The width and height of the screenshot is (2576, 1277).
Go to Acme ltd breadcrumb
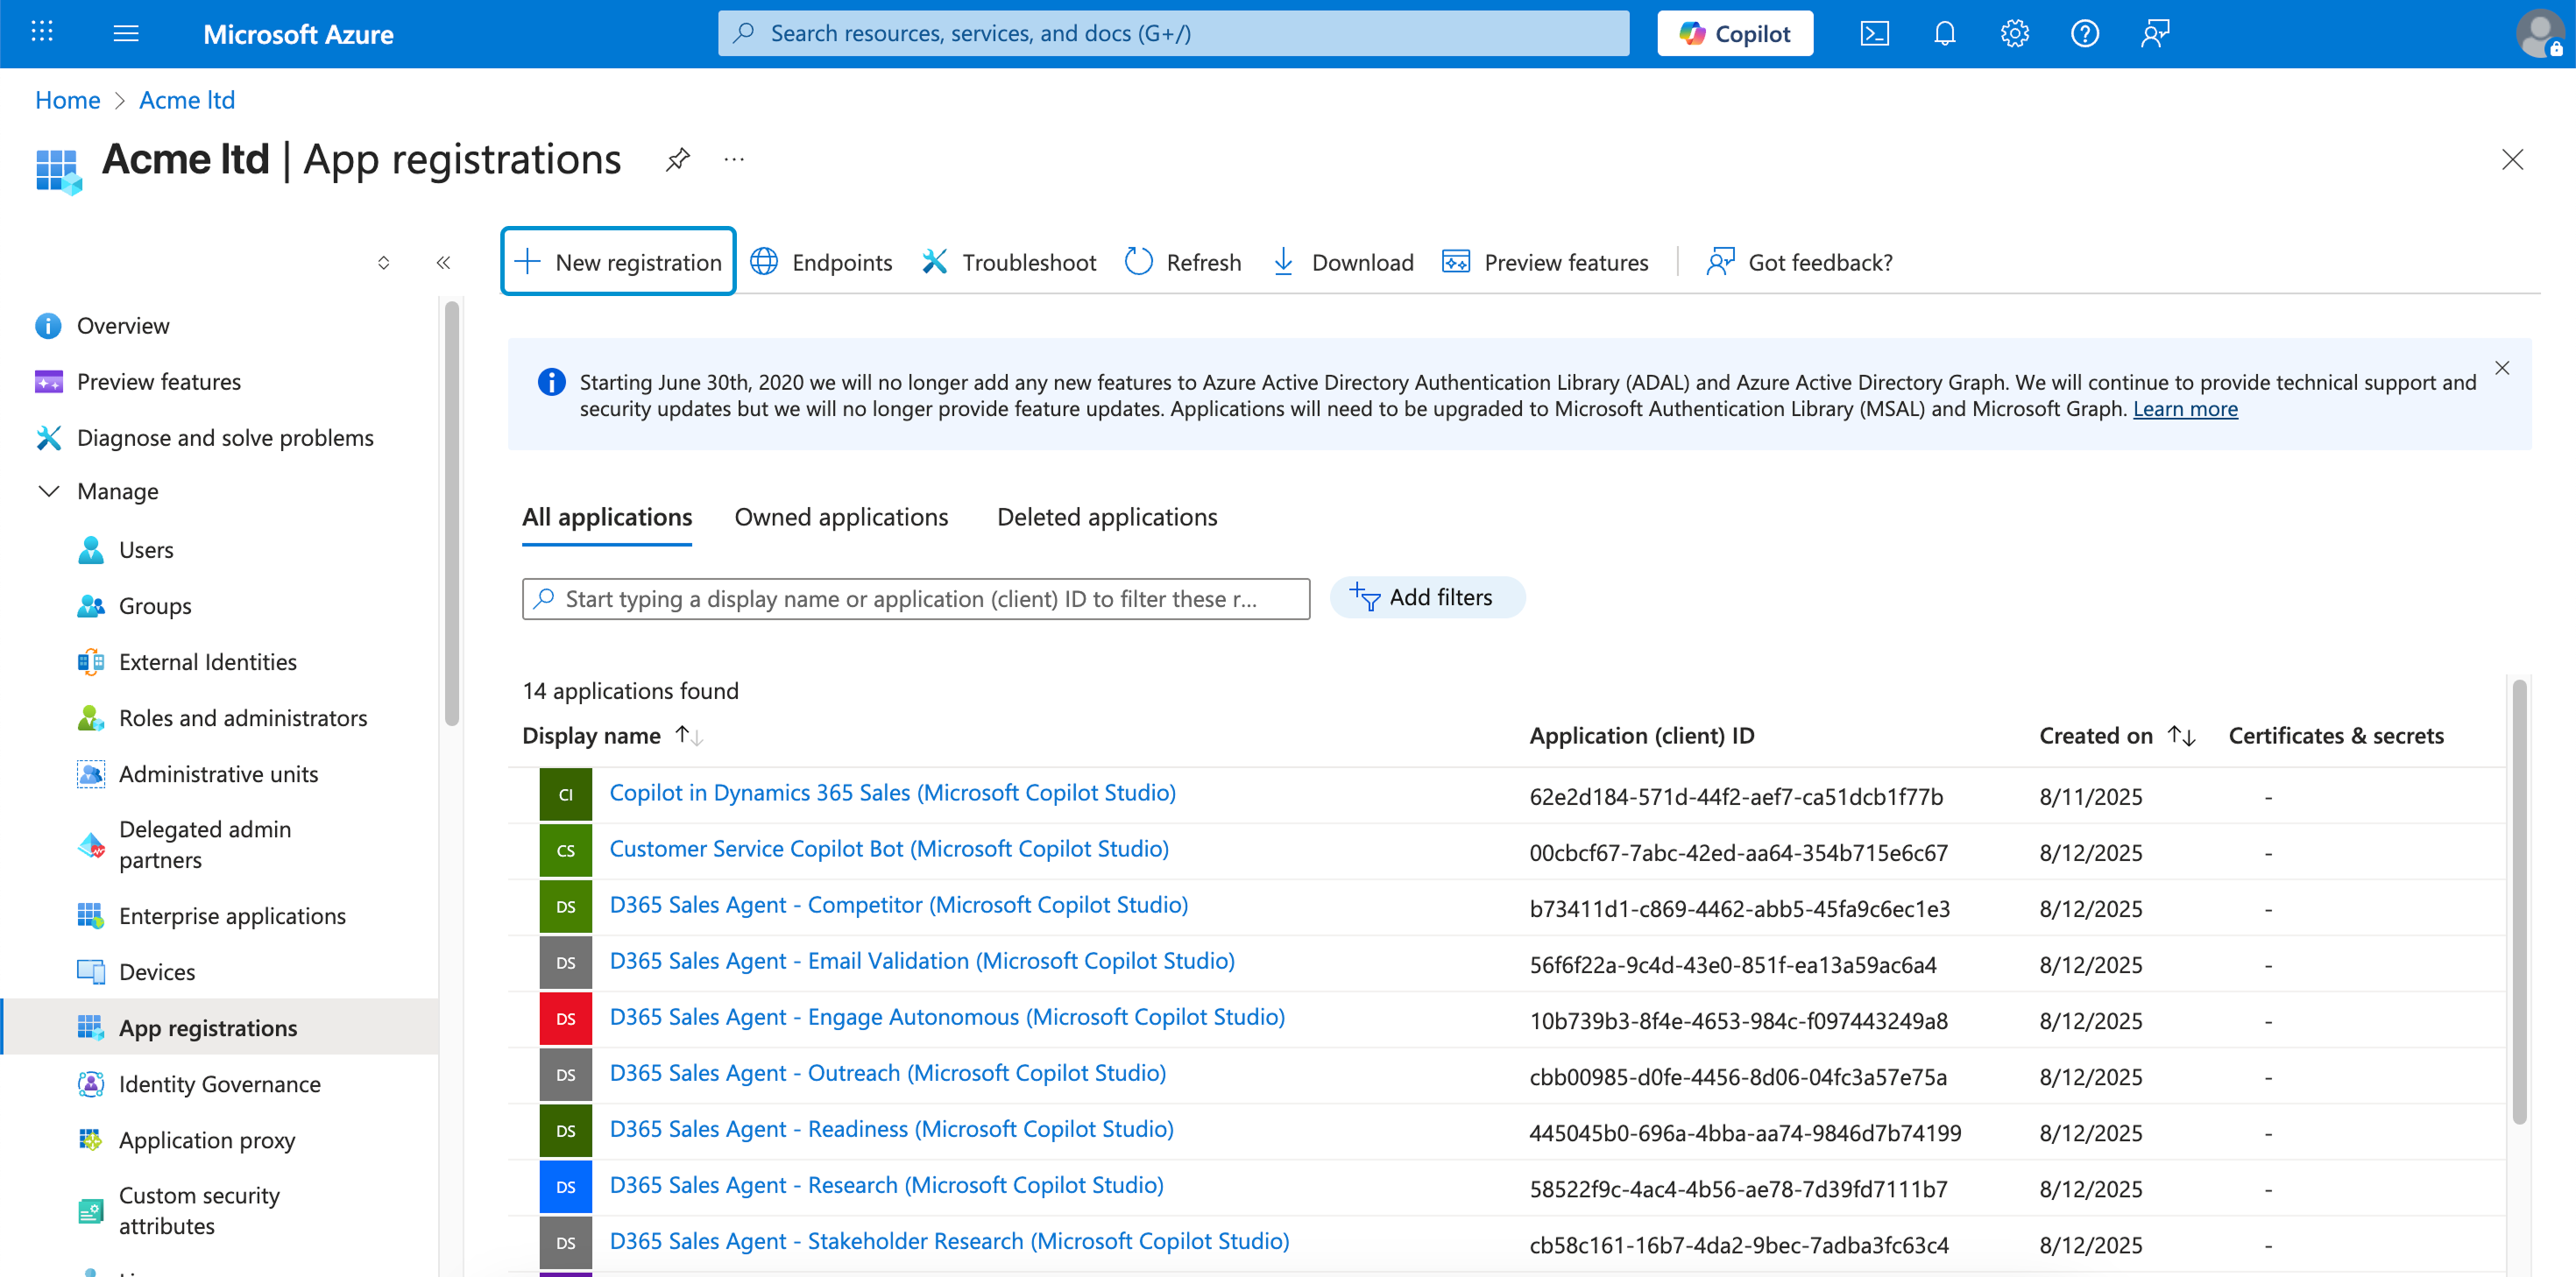tap(187, 100)
